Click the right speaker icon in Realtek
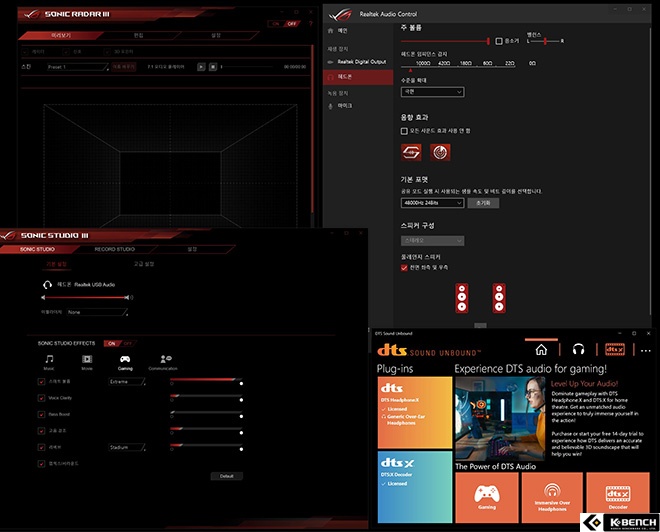 point(499,298)
